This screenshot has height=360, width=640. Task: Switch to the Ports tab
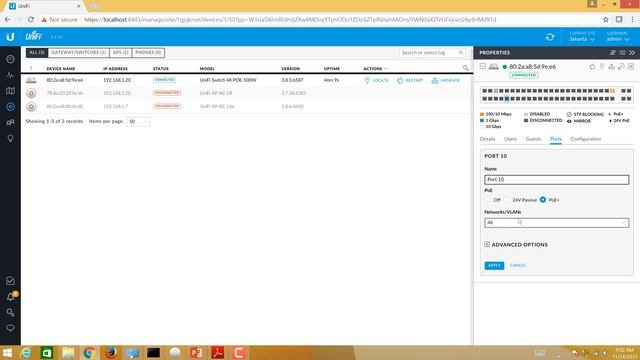point(556,139)
